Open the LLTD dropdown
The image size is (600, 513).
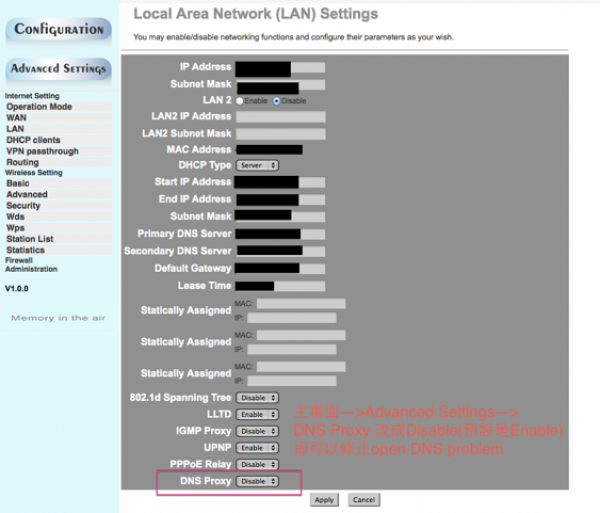[258, 414]
